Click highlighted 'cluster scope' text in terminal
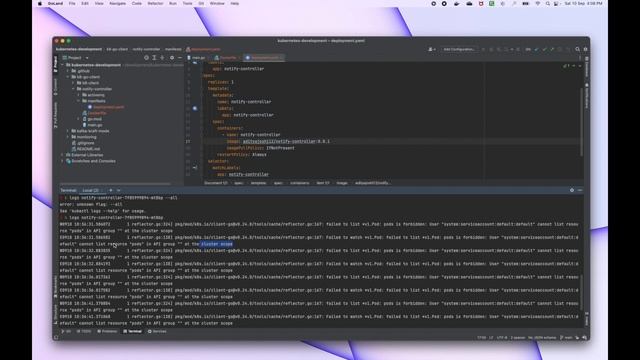Viewport: 640px width, 360px height. click(x=216, y=244)
